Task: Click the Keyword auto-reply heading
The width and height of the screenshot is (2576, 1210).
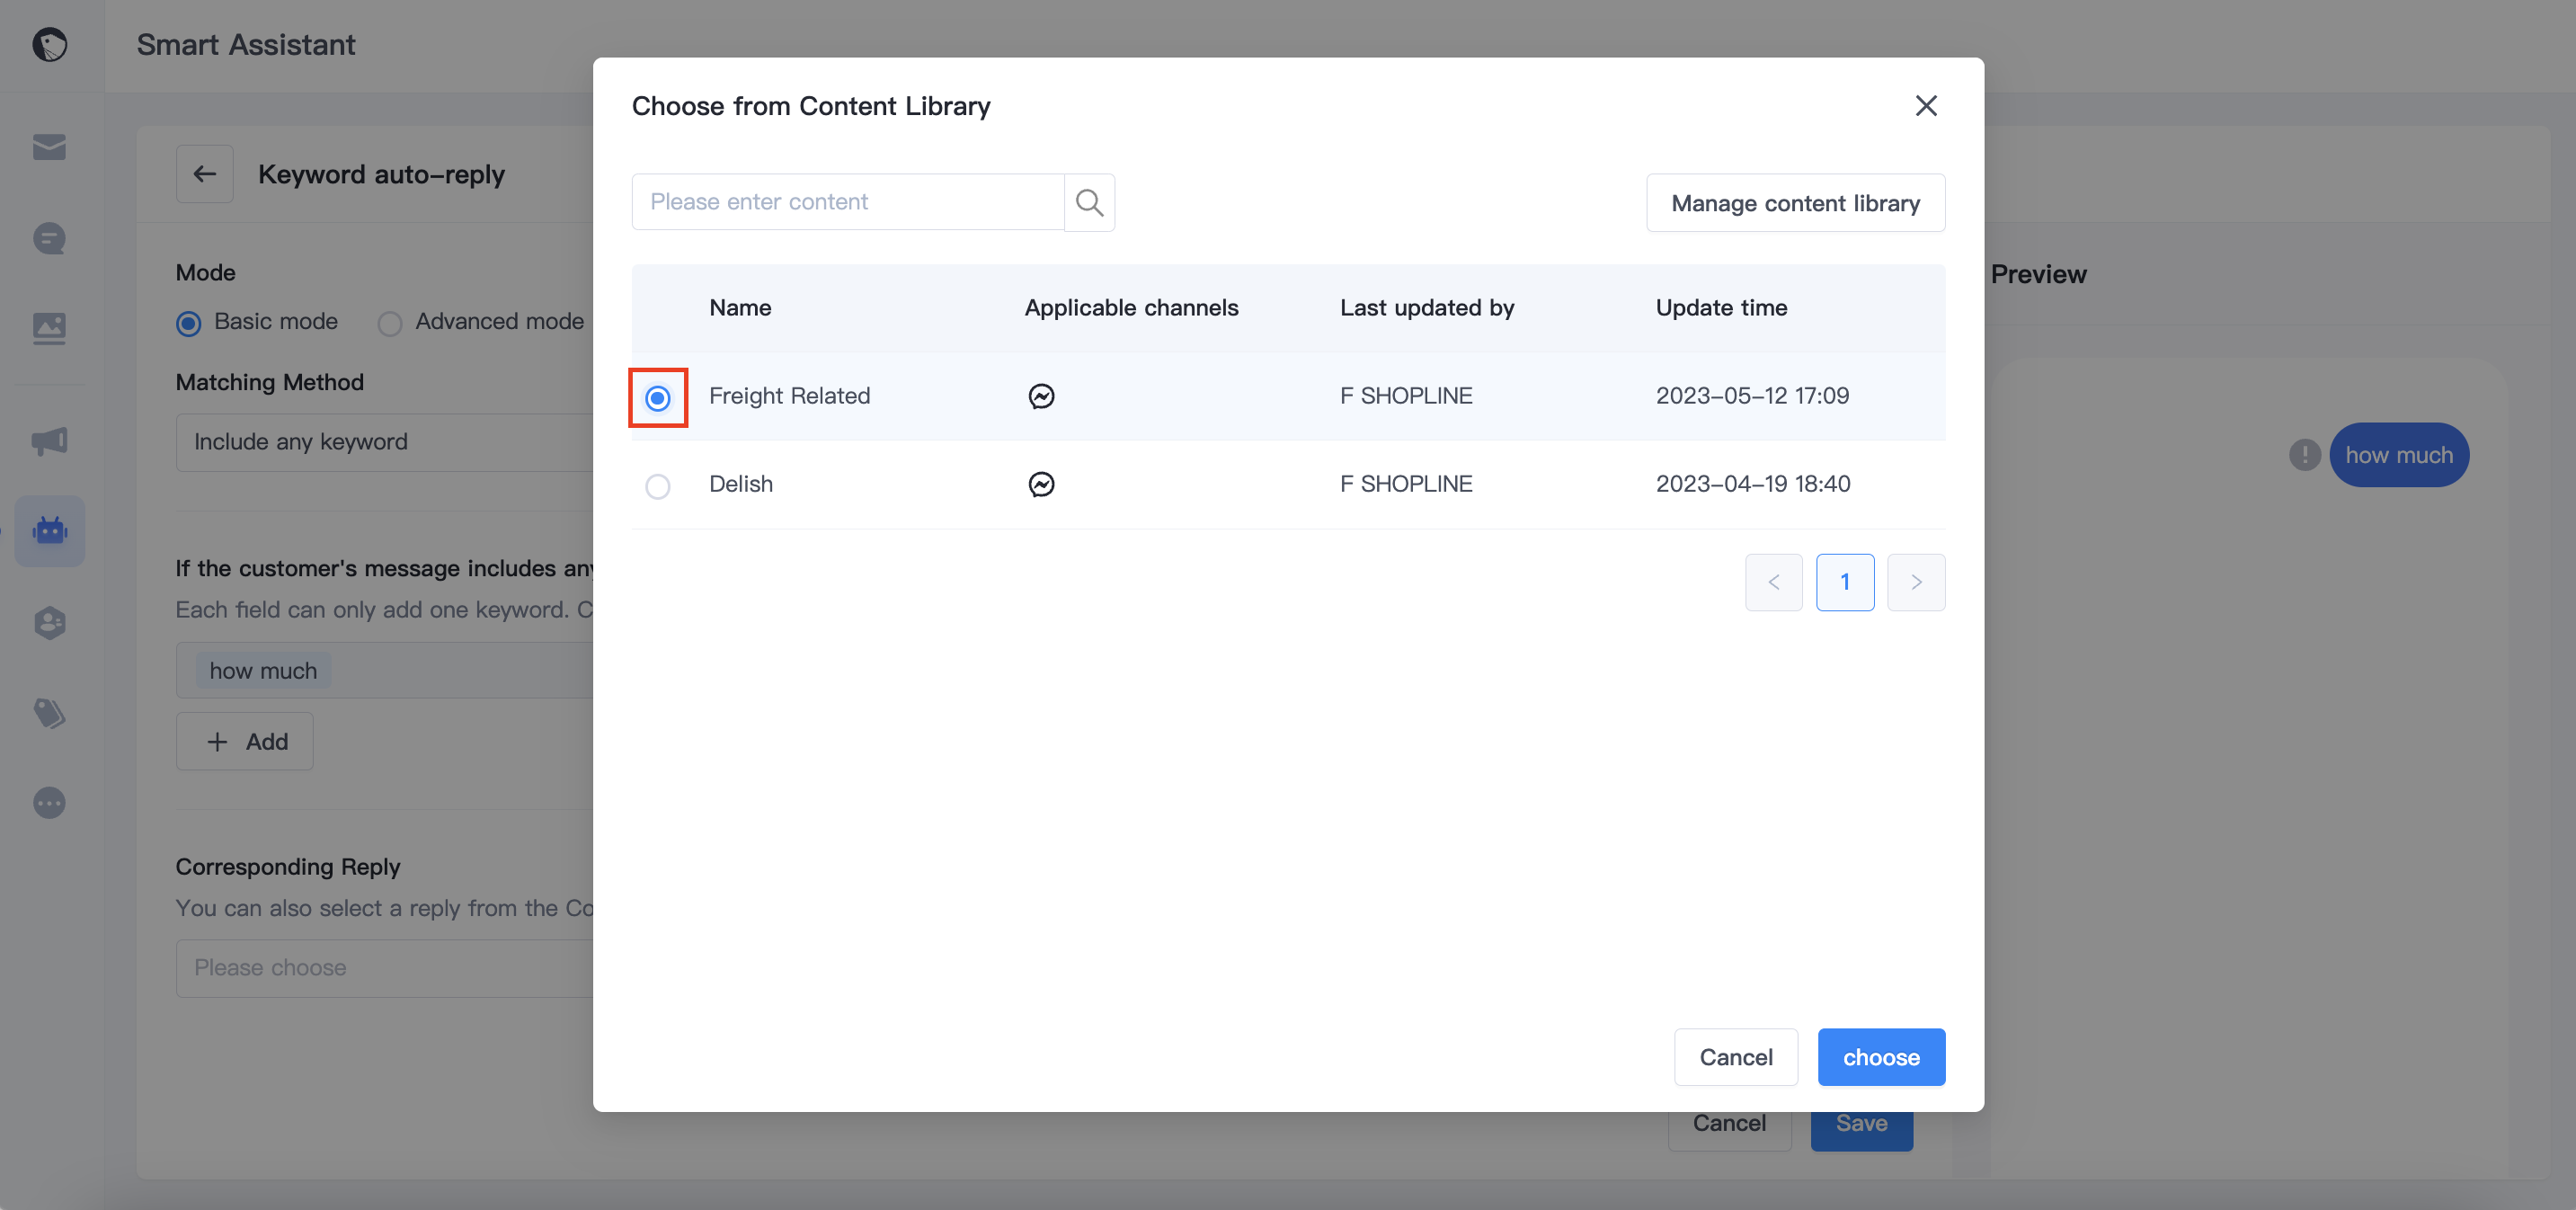Action: tap(381, 174)
